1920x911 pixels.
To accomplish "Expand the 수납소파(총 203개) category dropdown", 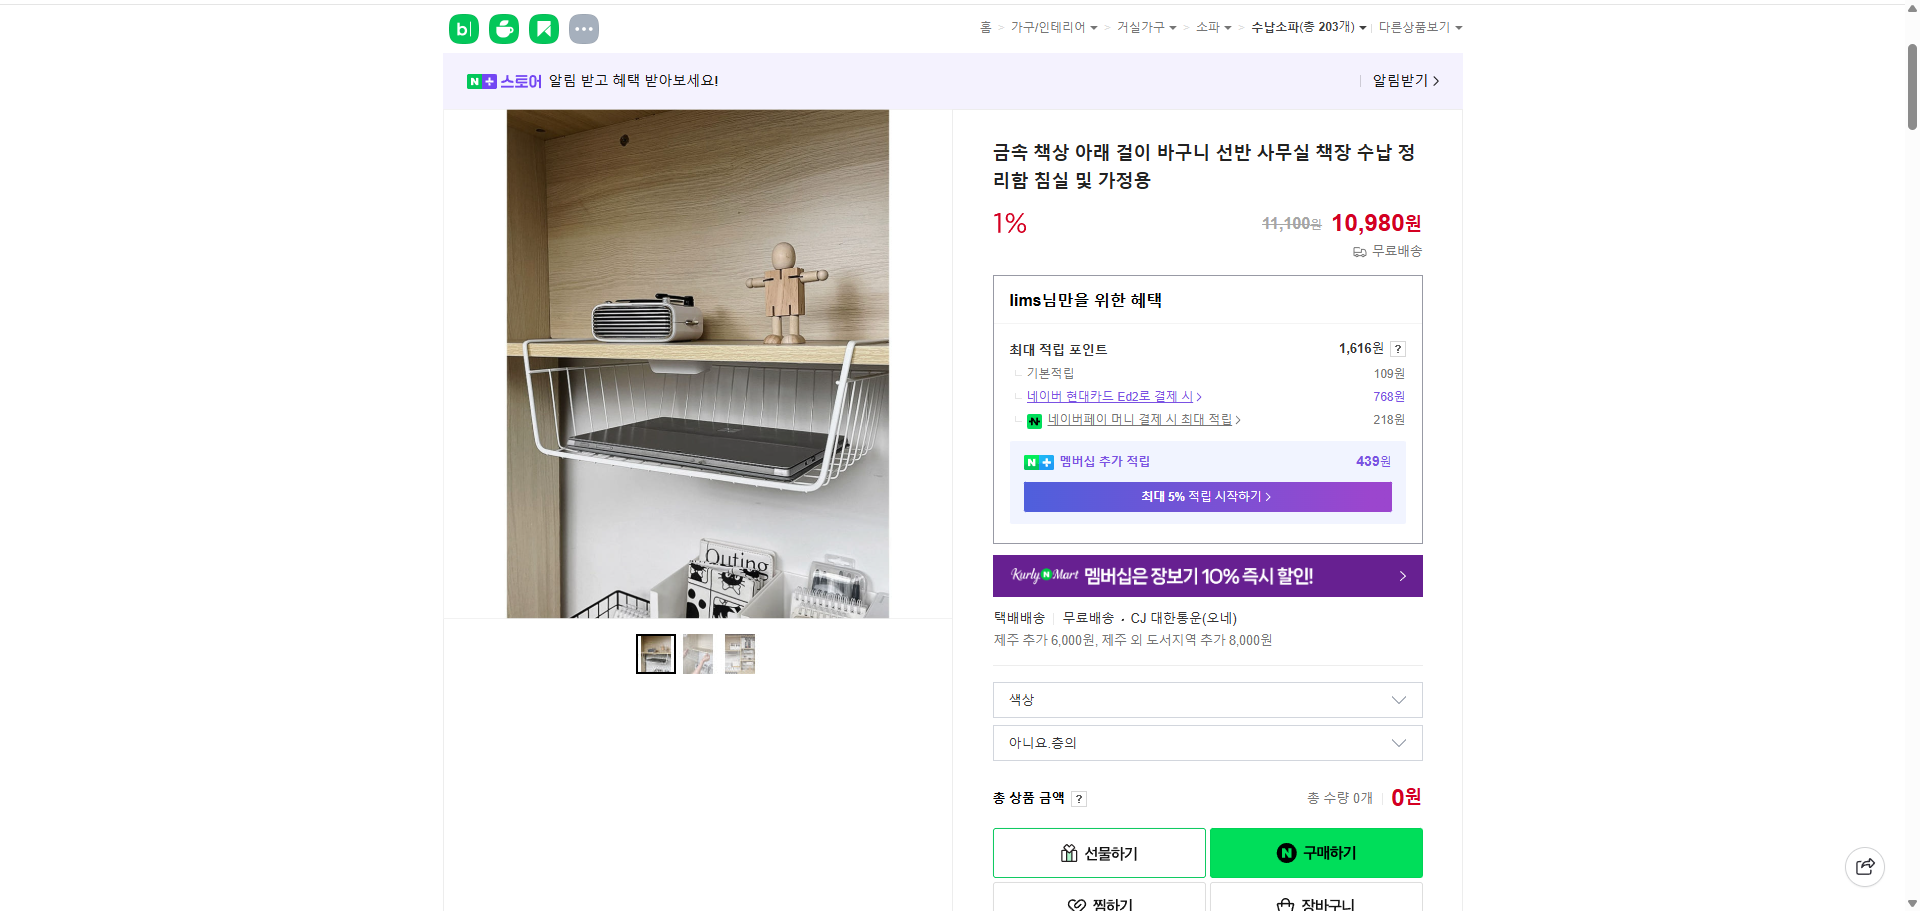I will click(1307, 27).
